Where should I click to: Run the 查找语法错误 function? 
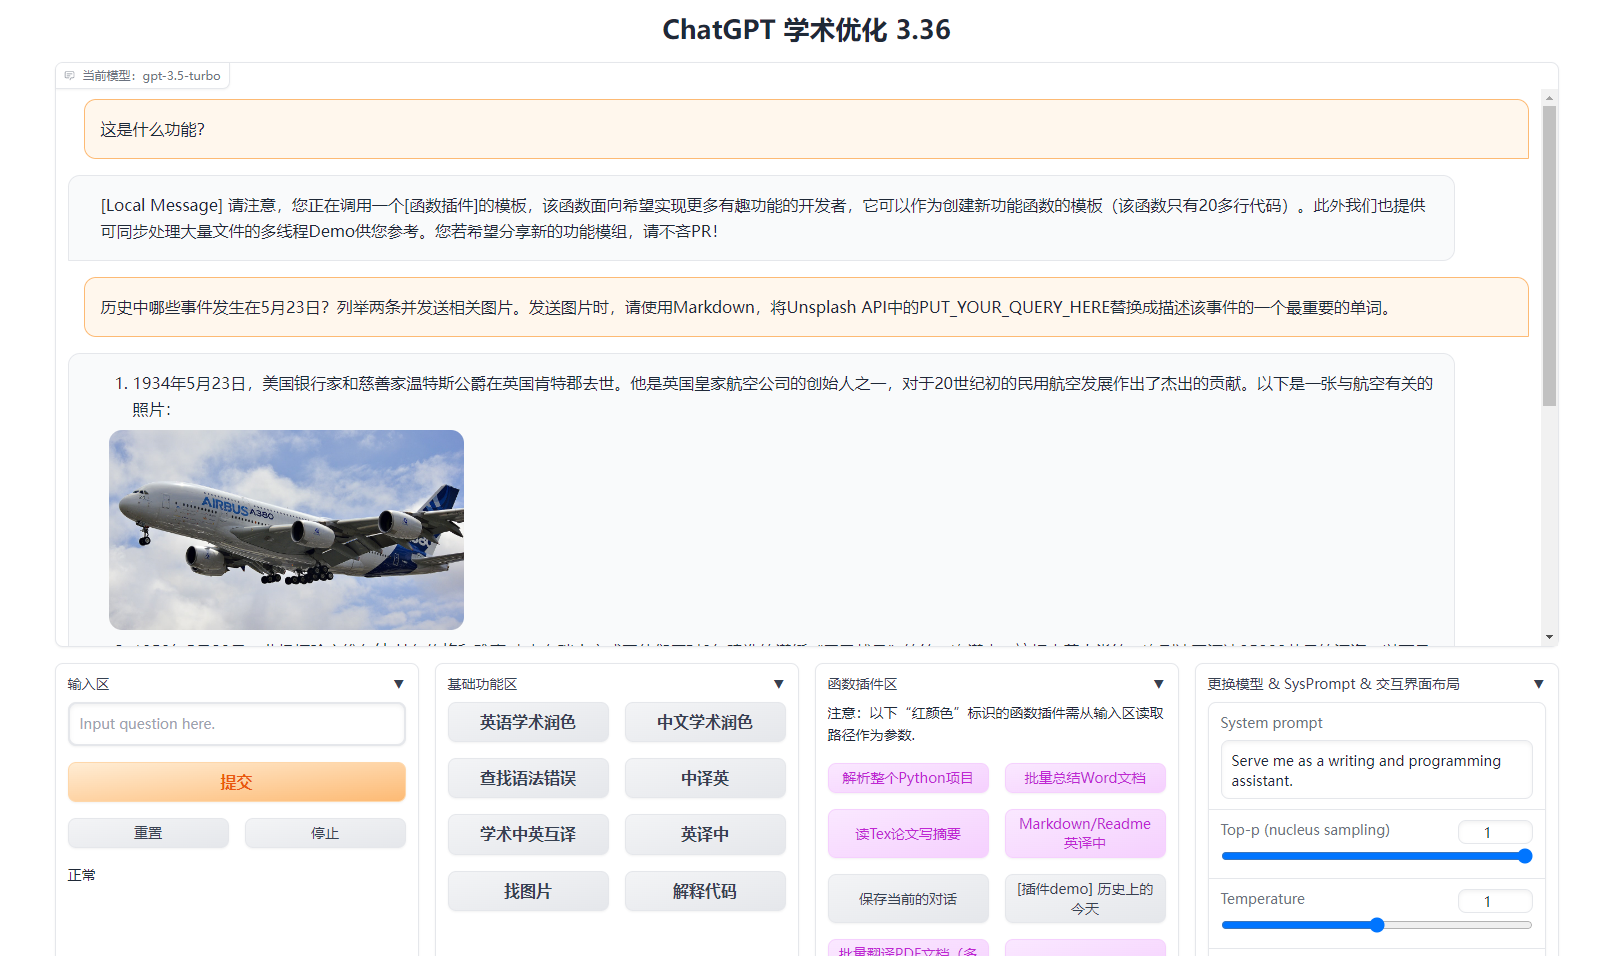[x=528, y=778]
